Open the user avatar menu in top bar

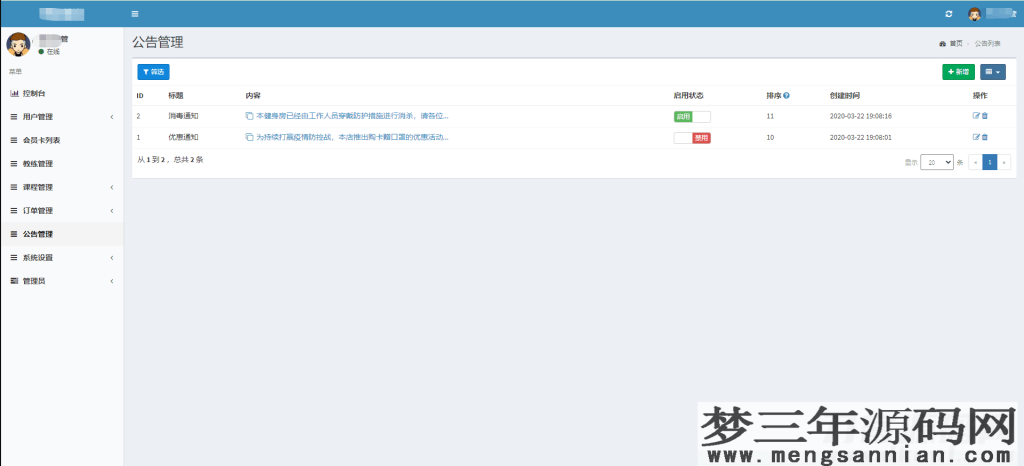click(974, 14)
